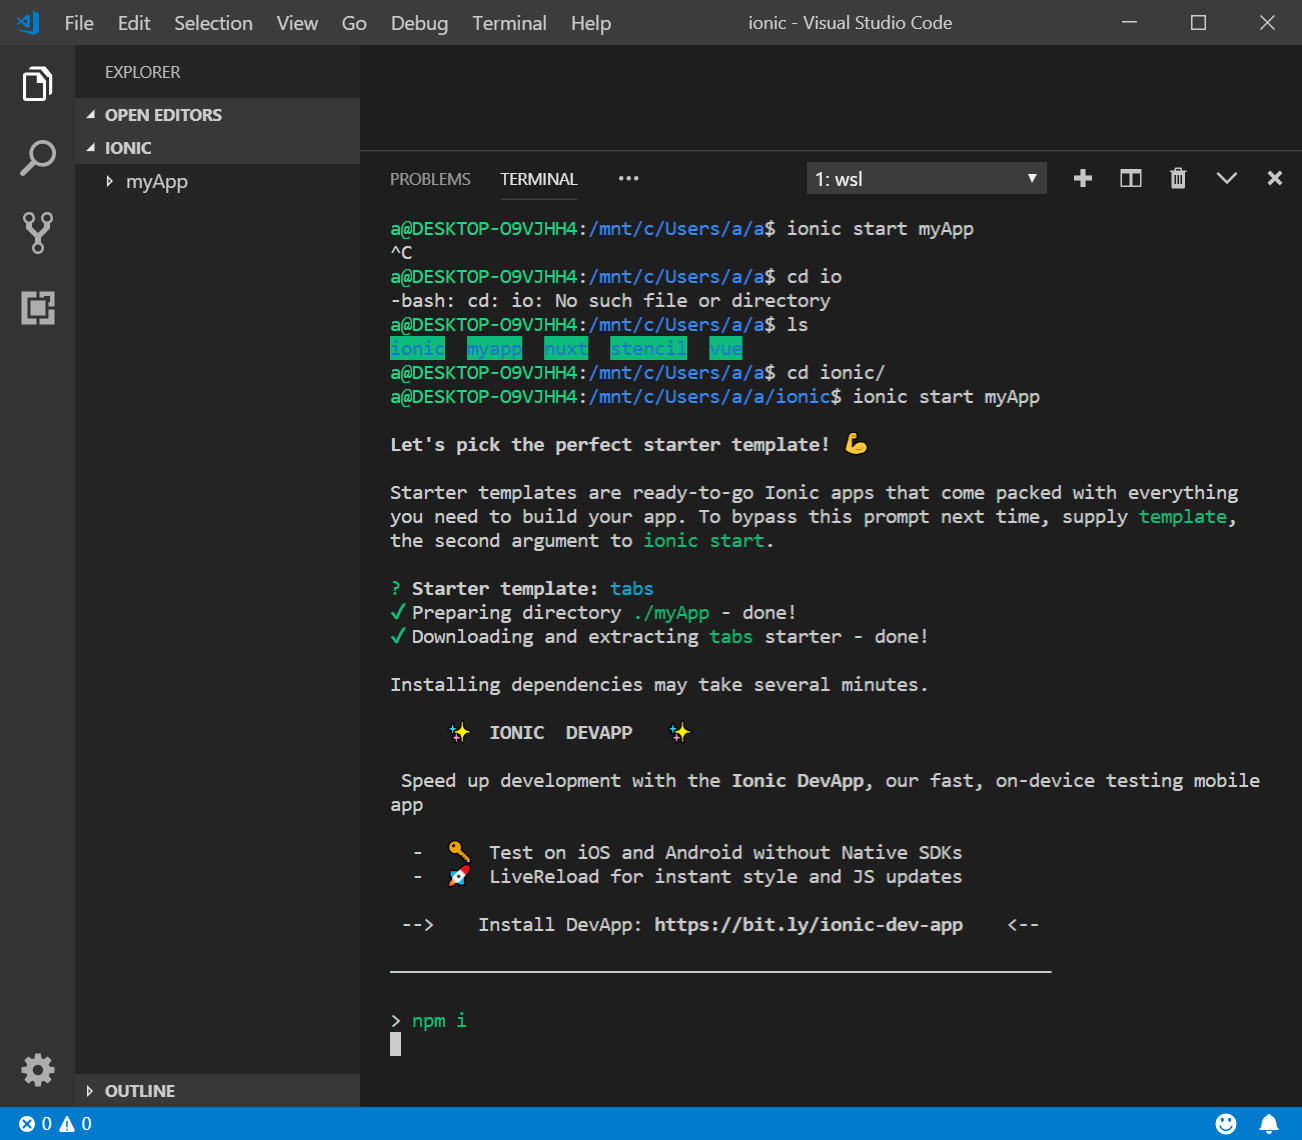Split the terminal panel
This screenshot has height=1140, width=1302.
[1130, 179]
